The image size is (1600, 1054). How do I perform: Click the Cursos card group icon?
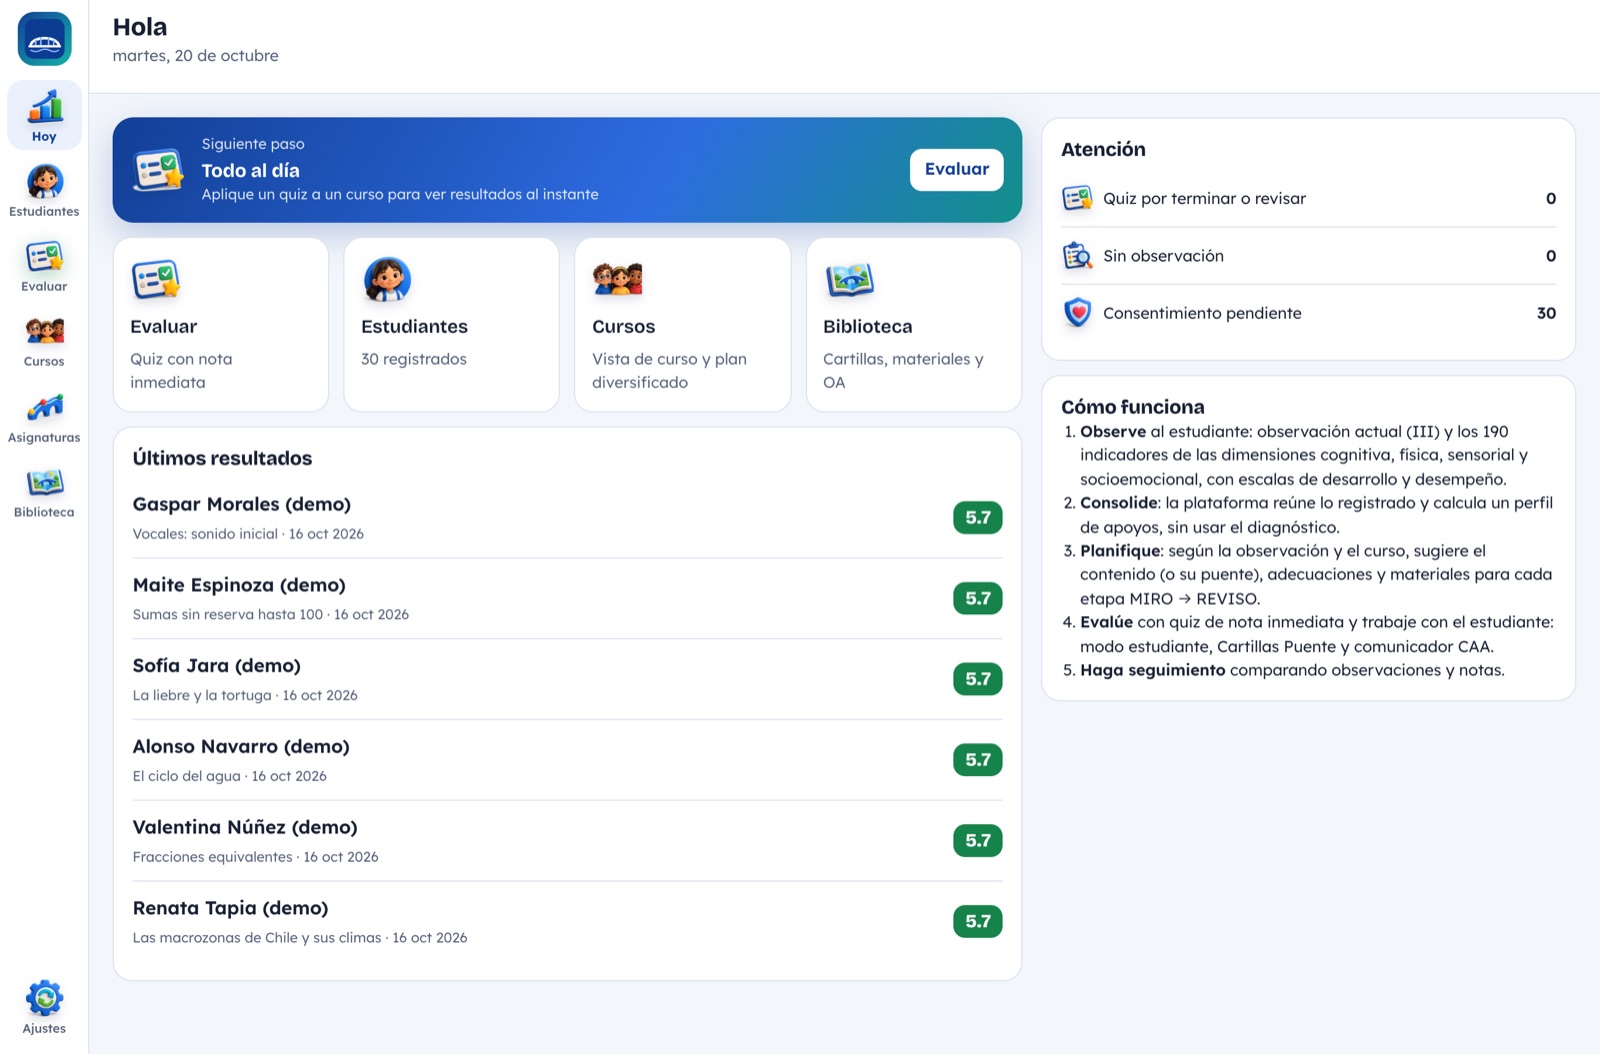pyautogui.click(x=617, y=280)
